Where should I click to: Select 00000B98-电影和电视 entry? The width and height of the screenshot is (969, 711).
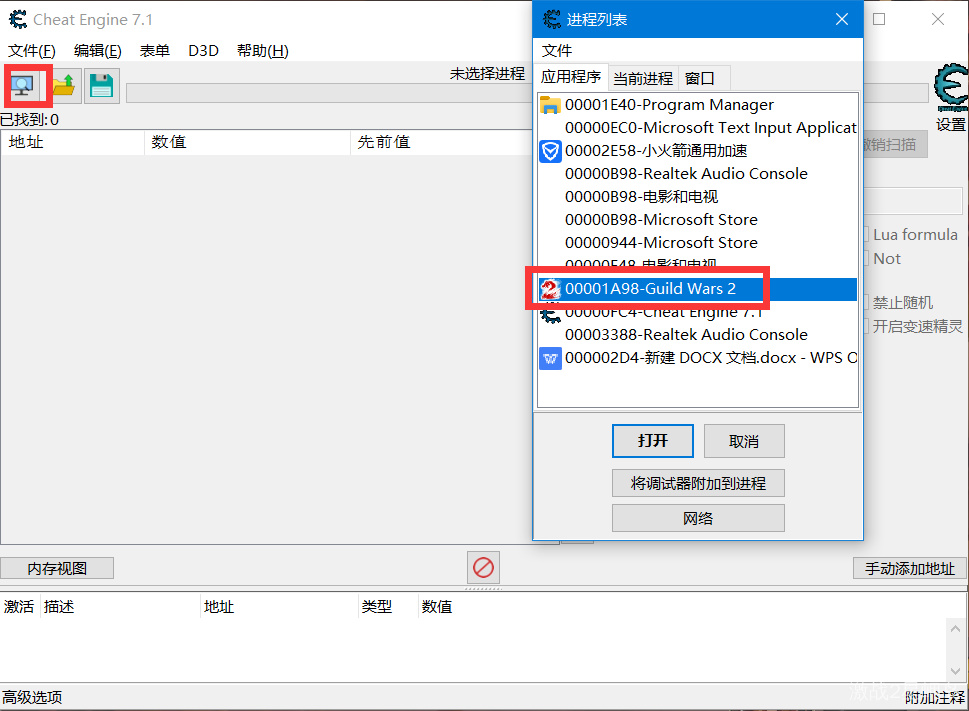[698, 196]
